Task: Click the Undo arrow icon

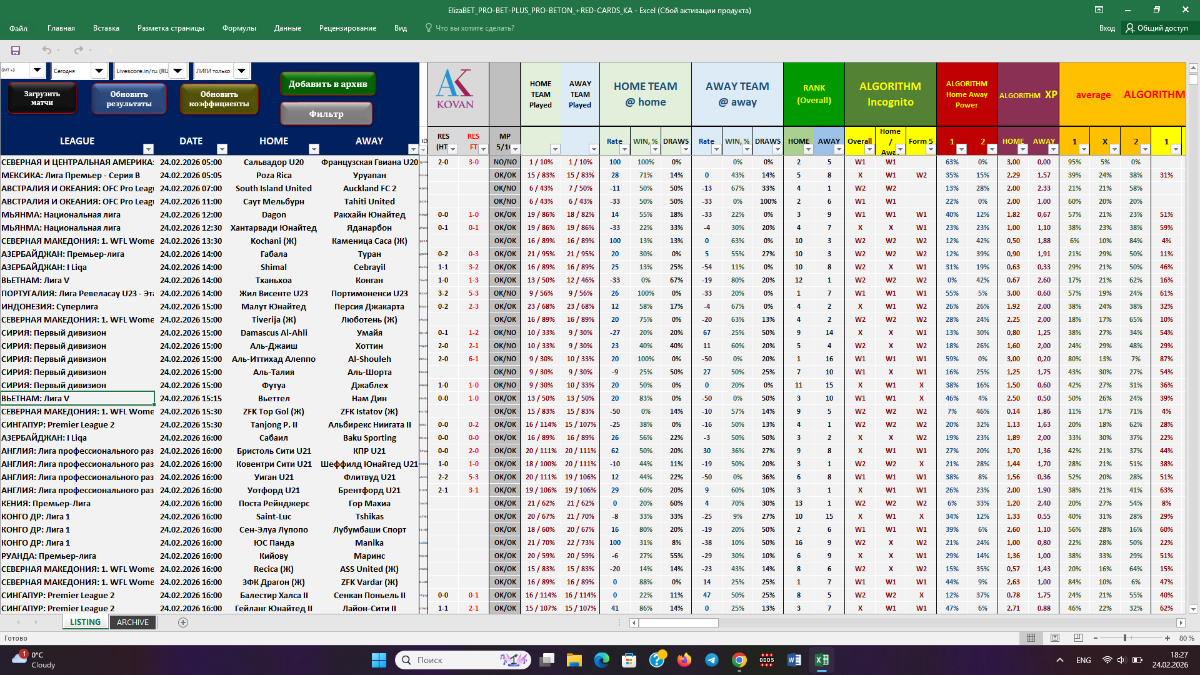Action: pyautogui.click(x=47, y=50)
